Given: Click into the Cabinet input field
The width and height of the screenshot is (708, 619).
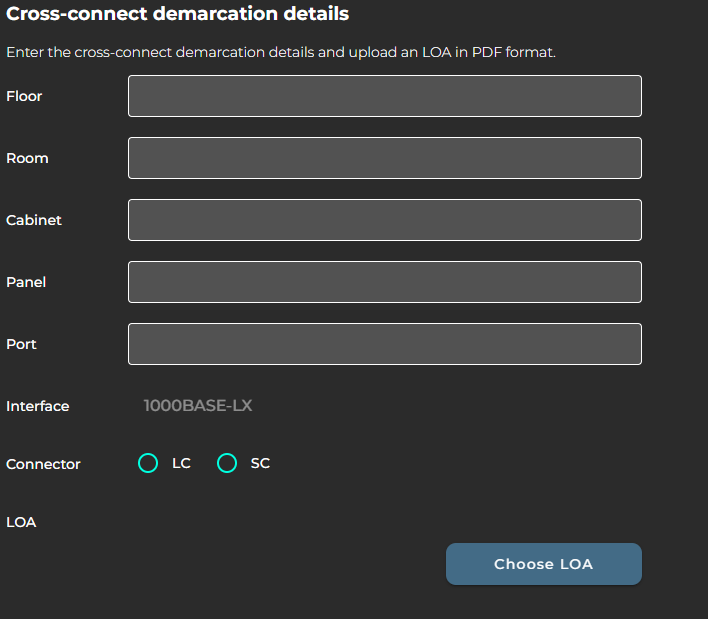Looking at the screenshot, I should click(x=384, y=220).
